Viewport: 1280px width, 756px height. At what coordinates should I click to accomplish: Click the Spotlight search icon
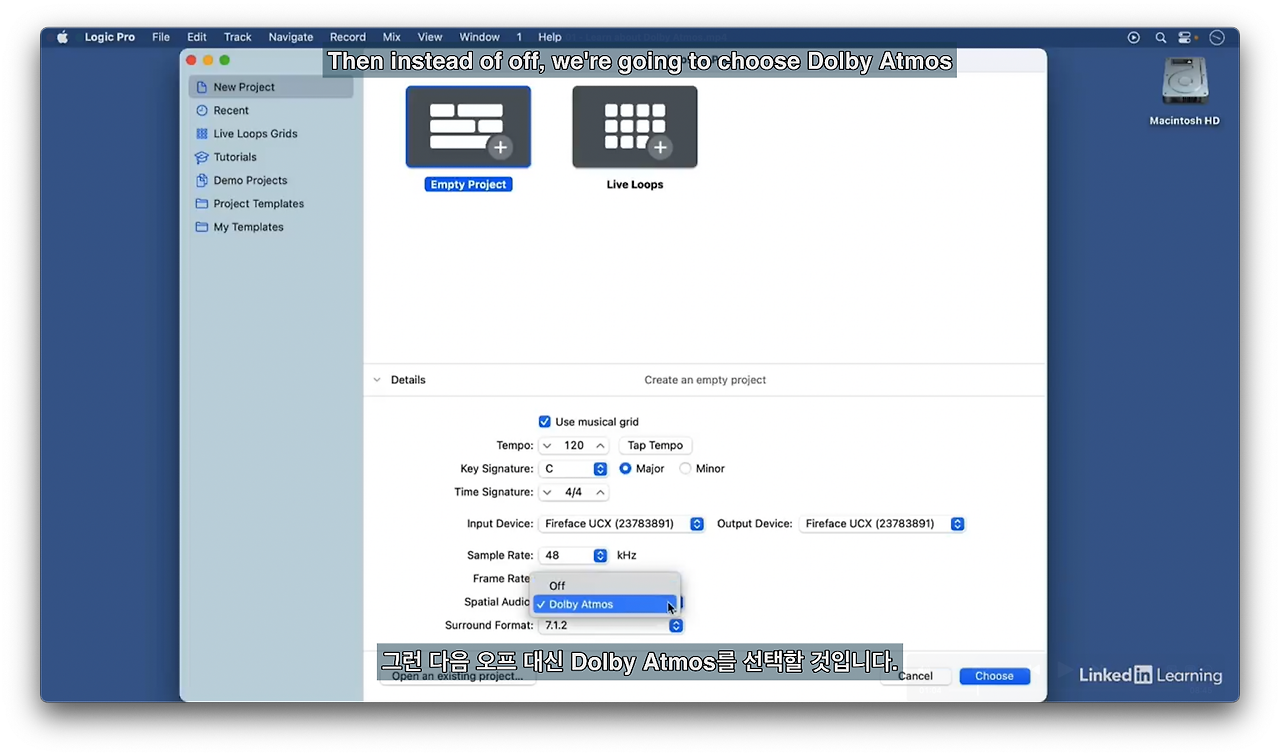[x=1161, y=37]
